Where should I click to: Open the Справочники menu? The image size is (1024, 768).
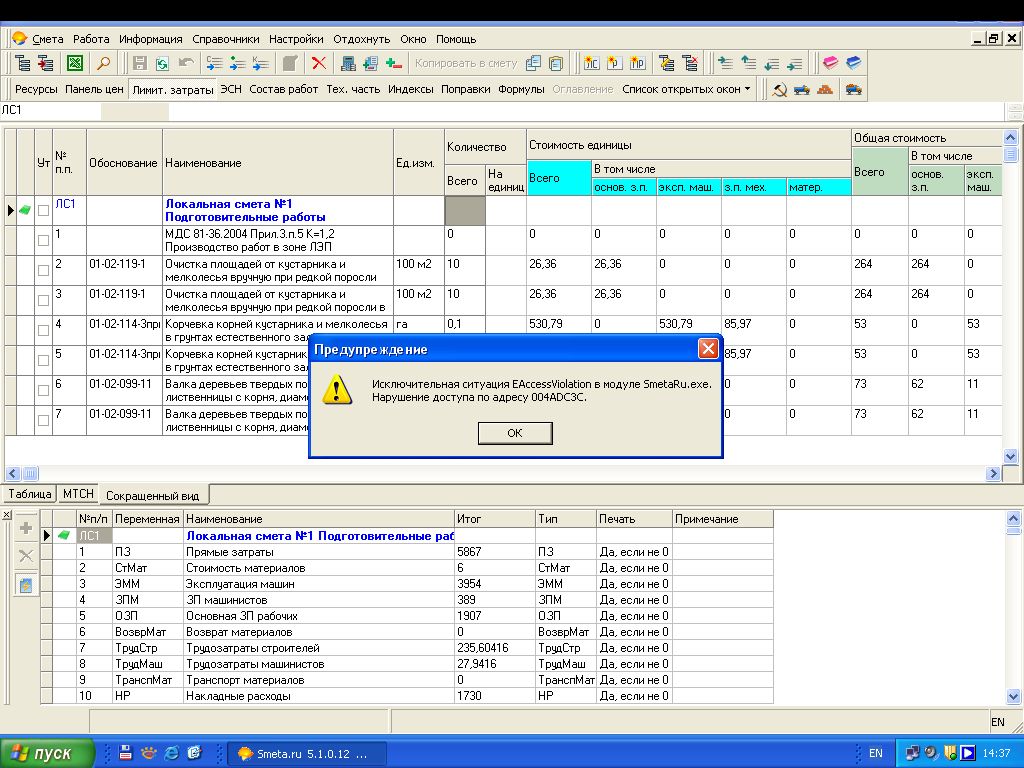(226, 39)
